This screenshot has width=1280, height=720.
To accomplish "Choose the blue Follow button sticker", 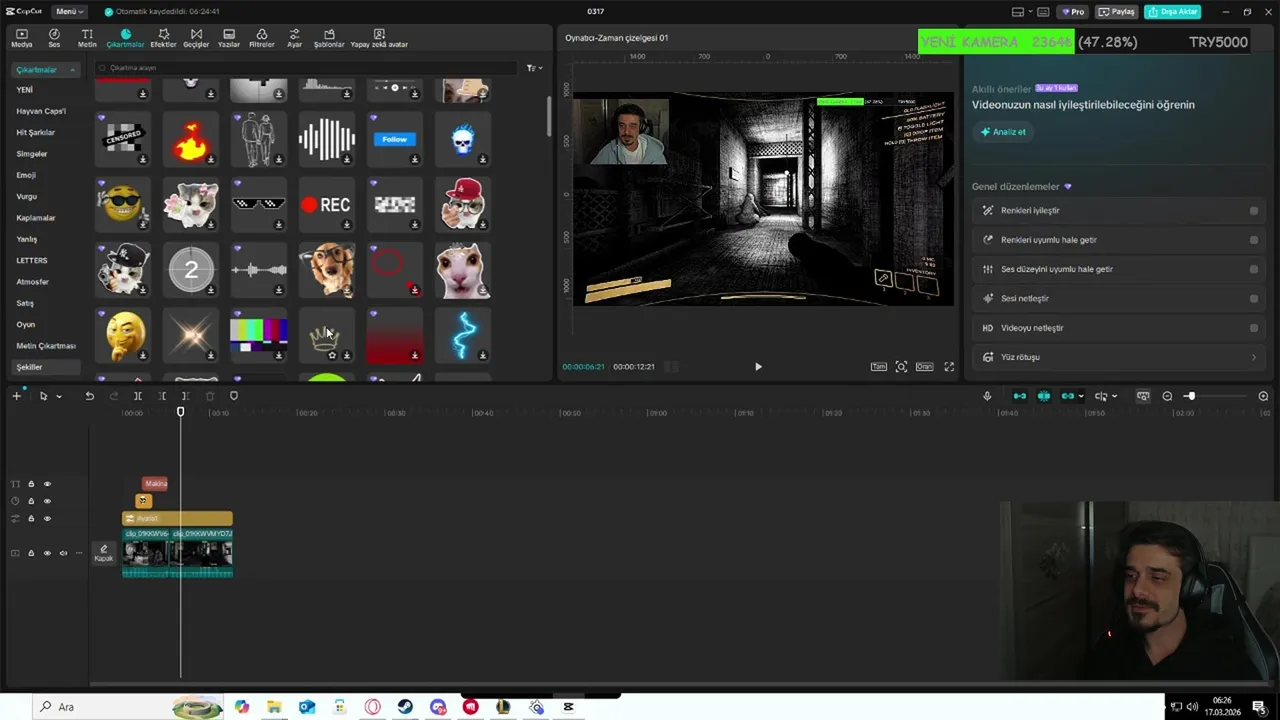I will pos(394,139).
